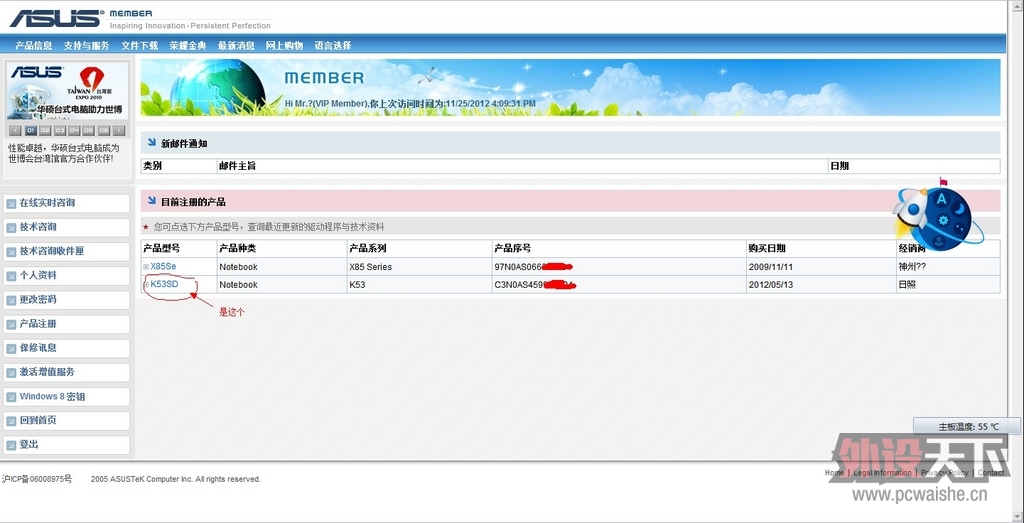Open the 产品信息 menu
This screenshot has height=523, width=1024.
(34, 46)
